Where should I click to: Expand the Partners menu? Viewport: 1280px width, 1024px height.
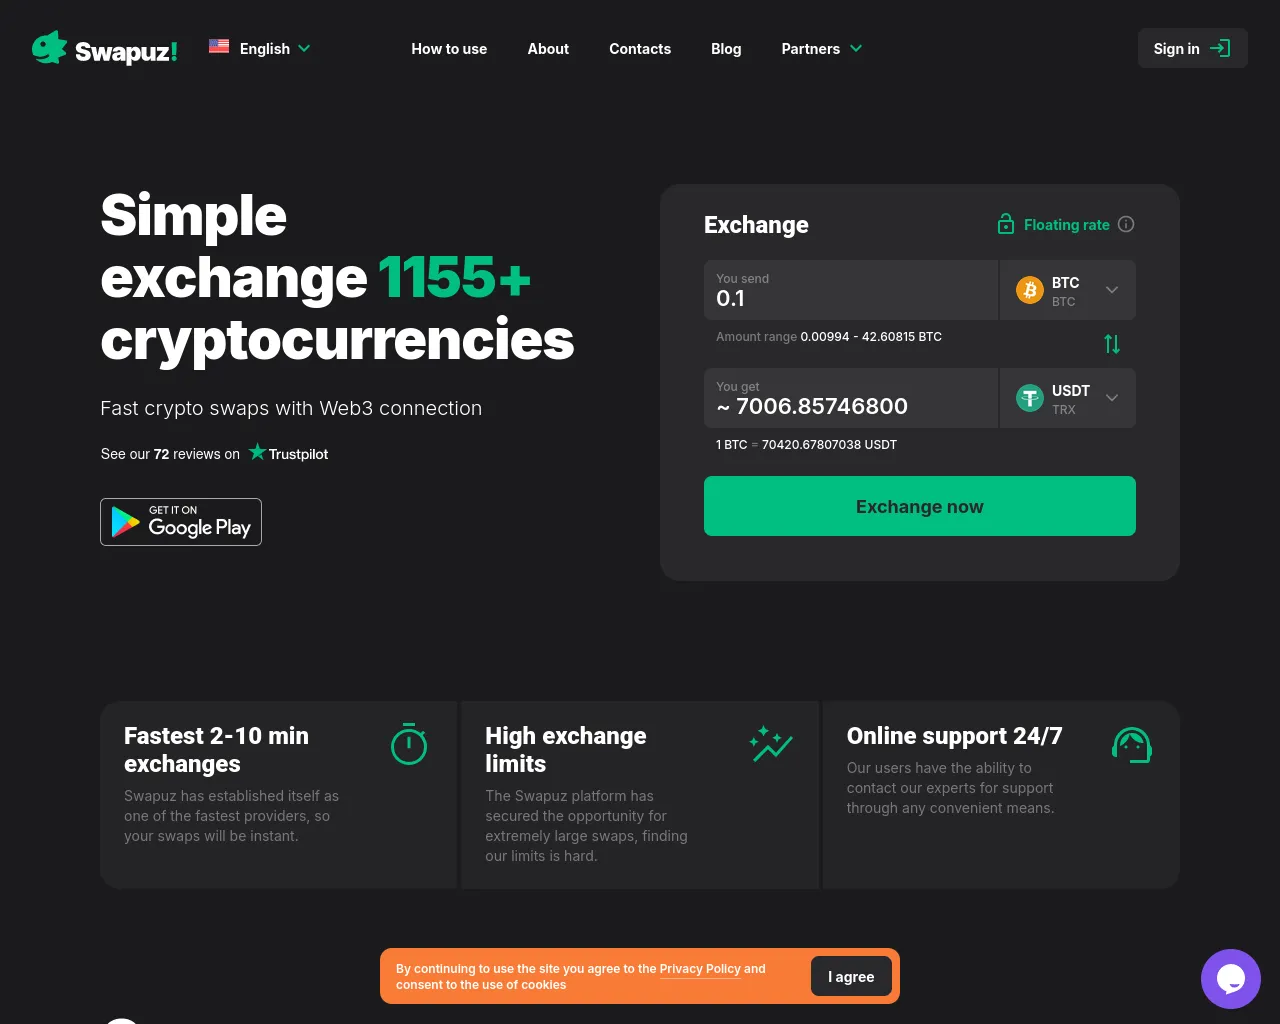[x=821, y=48]
